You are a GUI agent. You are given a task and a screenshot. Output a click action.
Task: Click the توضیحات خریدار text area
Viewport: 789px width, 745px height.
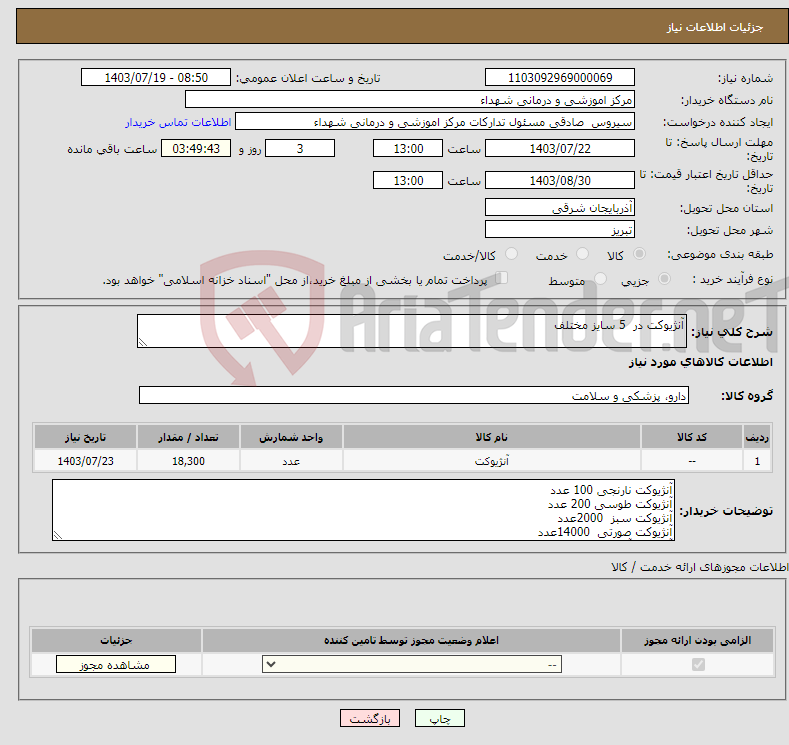click(363, 510)
